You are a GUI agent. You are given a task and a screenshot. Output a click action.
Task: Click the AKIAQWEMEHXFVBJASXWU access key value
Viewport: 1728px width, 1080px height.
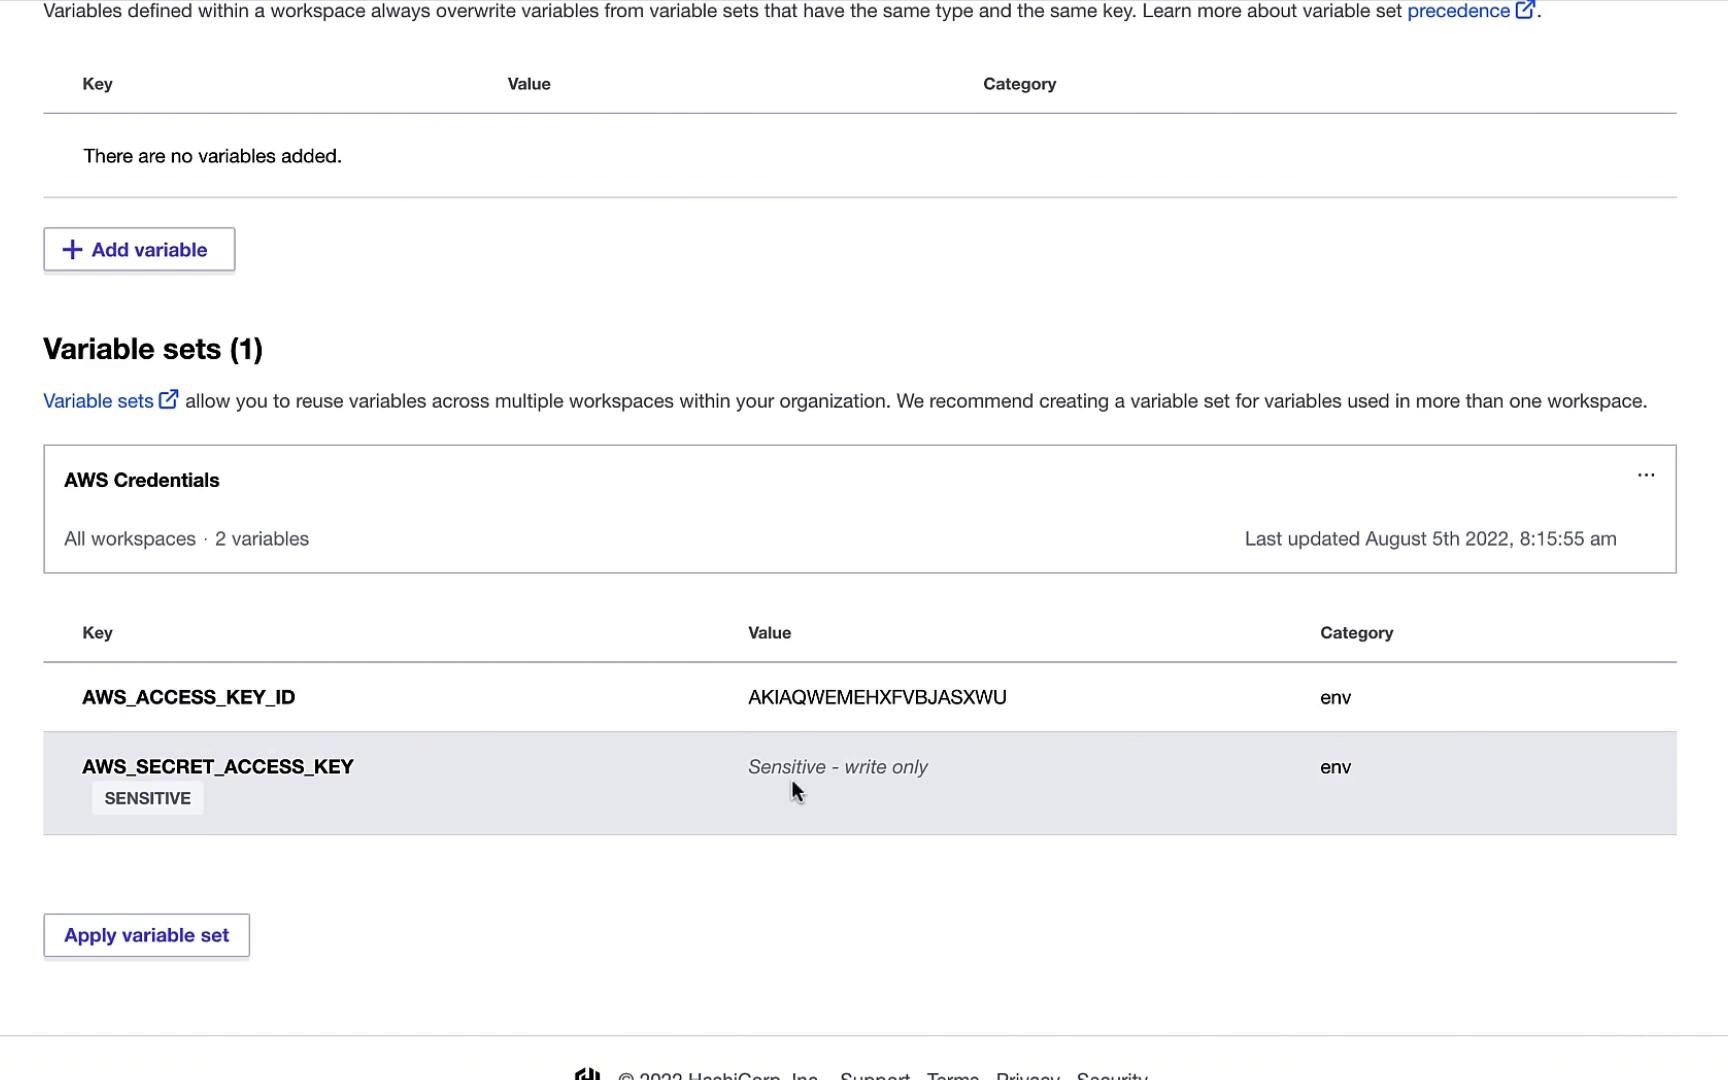pos(877,697)
